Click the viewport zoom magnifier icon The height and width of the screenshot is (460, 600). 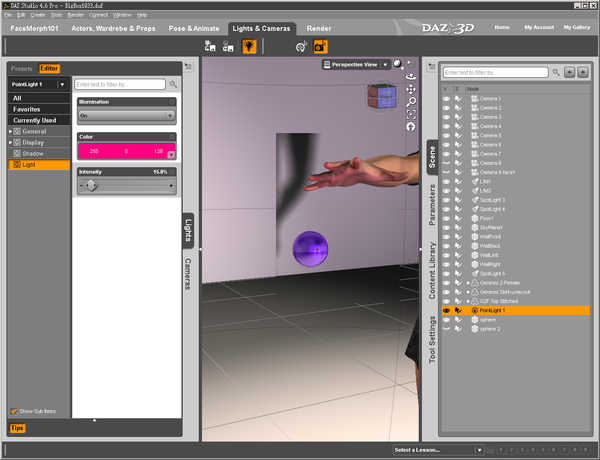pyautogui.click(x=411, y=102)
